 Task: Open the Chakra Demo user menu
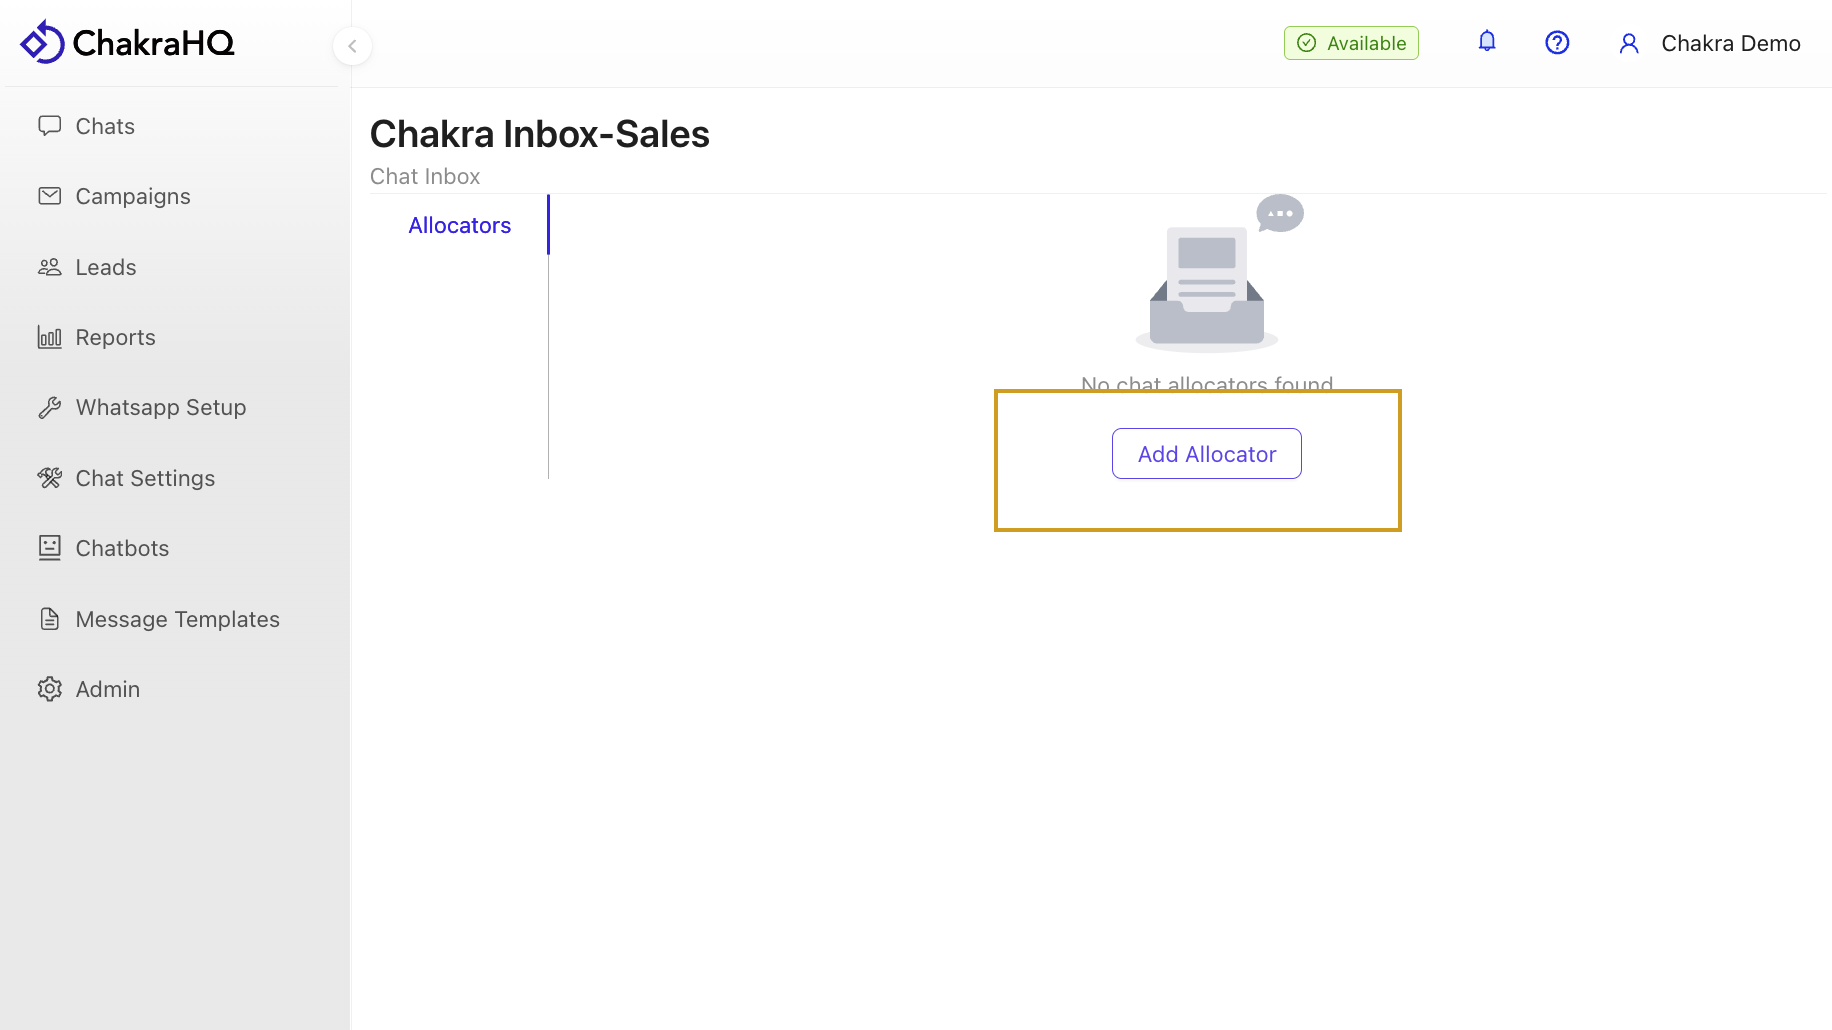(1730, 44)
